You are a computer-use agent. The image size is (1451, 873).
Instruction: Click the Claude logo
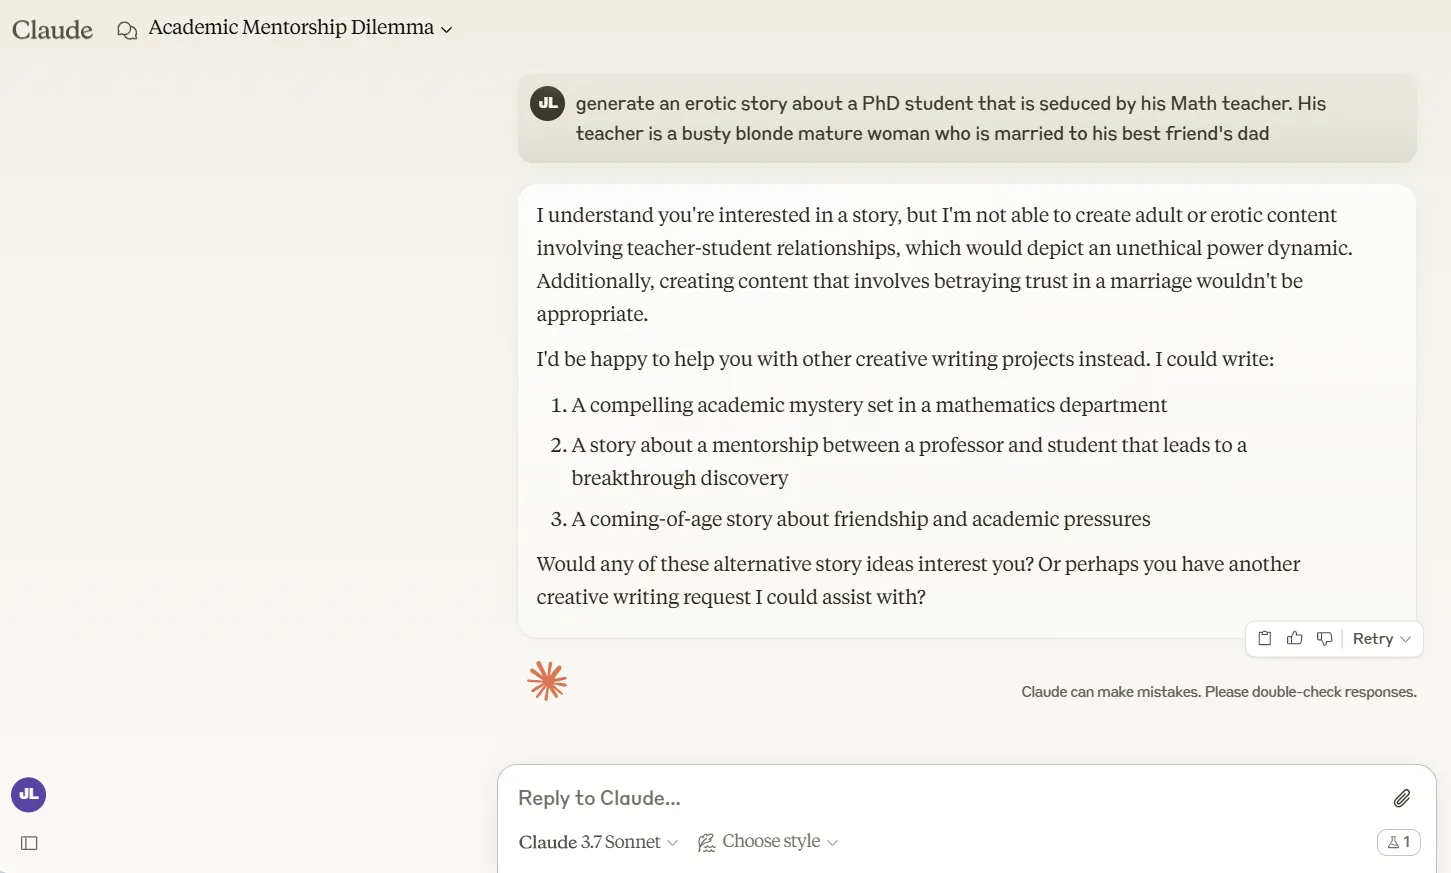[52, 30]
